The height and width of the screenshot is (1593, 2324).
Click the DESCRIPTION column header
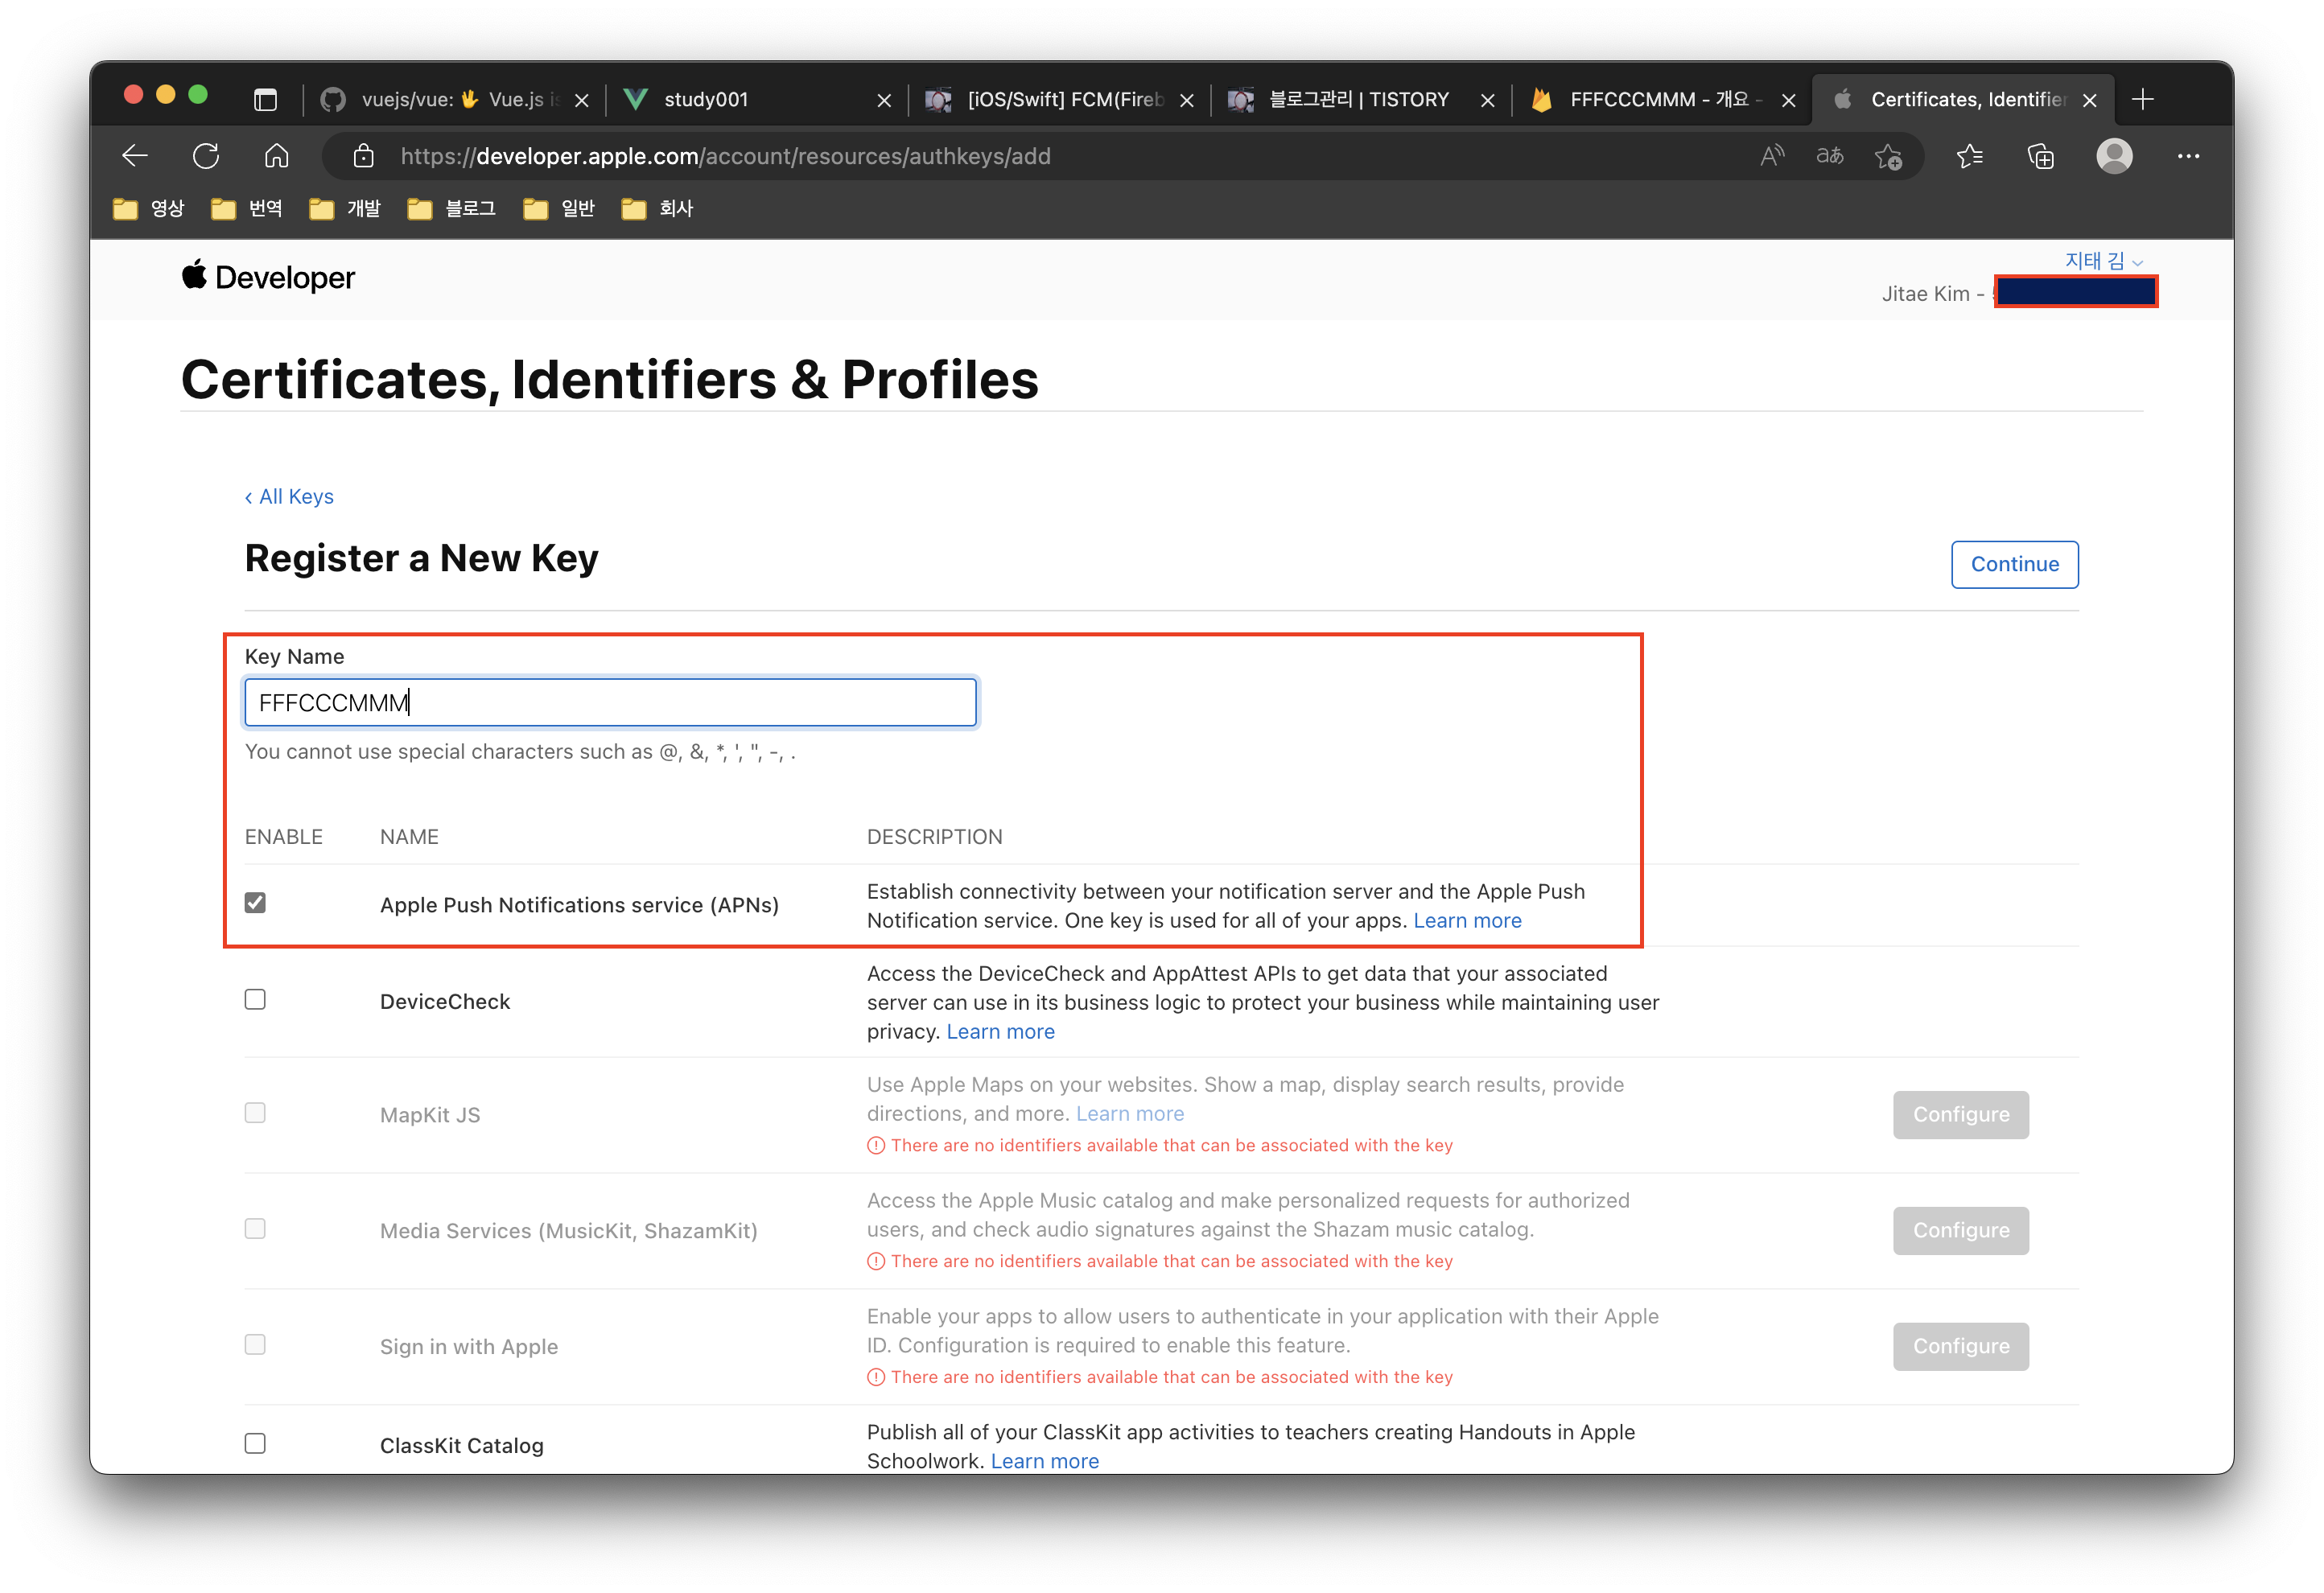click(934, 836)
